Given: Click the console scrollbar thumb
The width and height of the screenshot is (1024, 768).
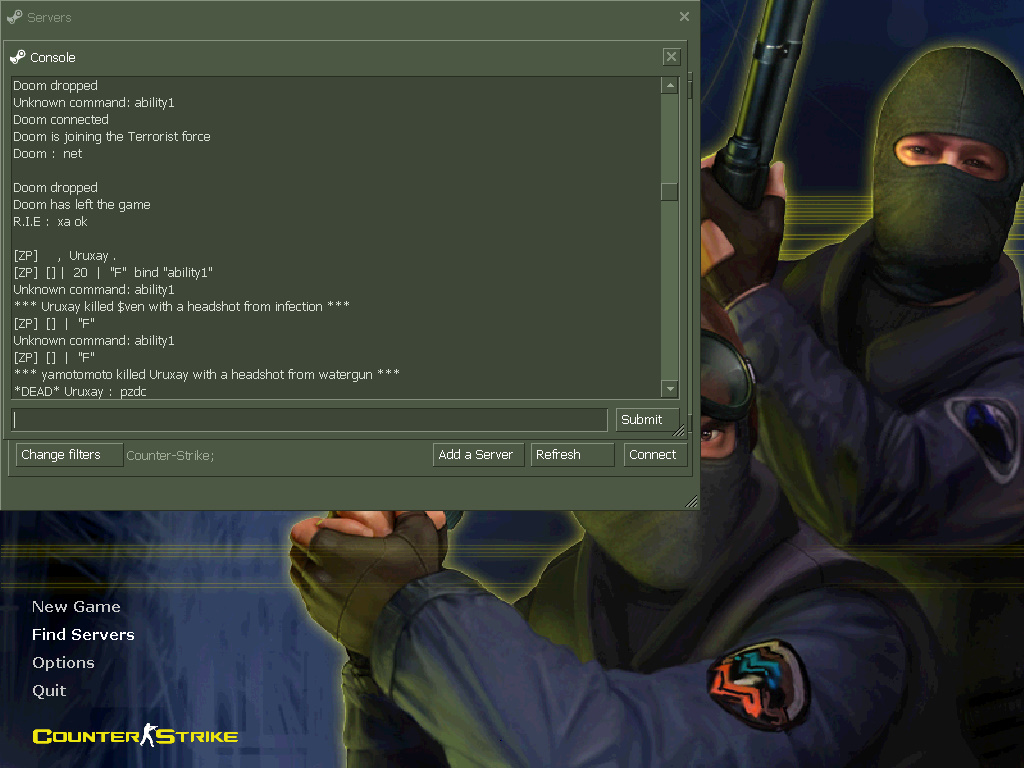Looking at the screenshot, I should [669, 191].
